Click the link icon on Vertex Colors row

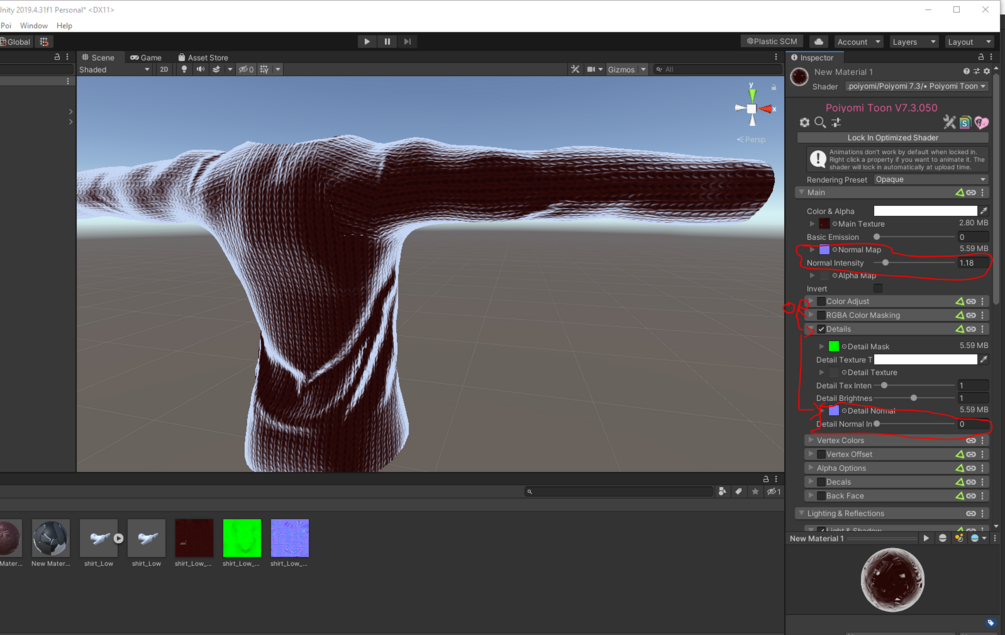971,440
